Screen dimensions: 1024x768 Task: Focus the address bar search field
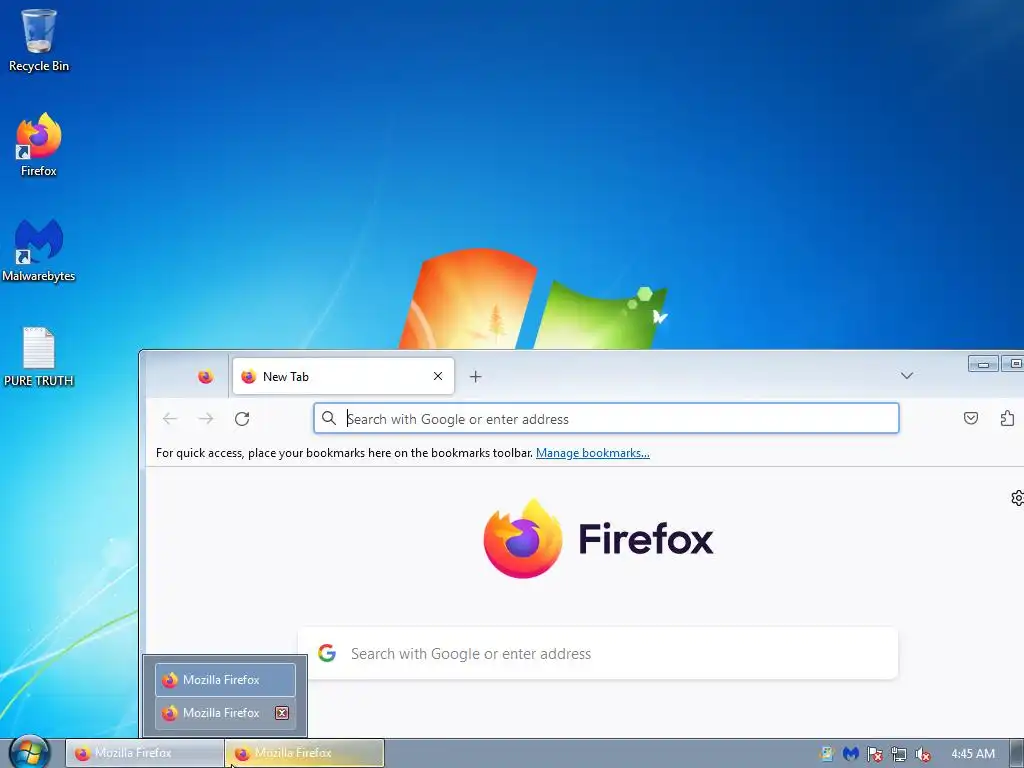click(606, 419)
